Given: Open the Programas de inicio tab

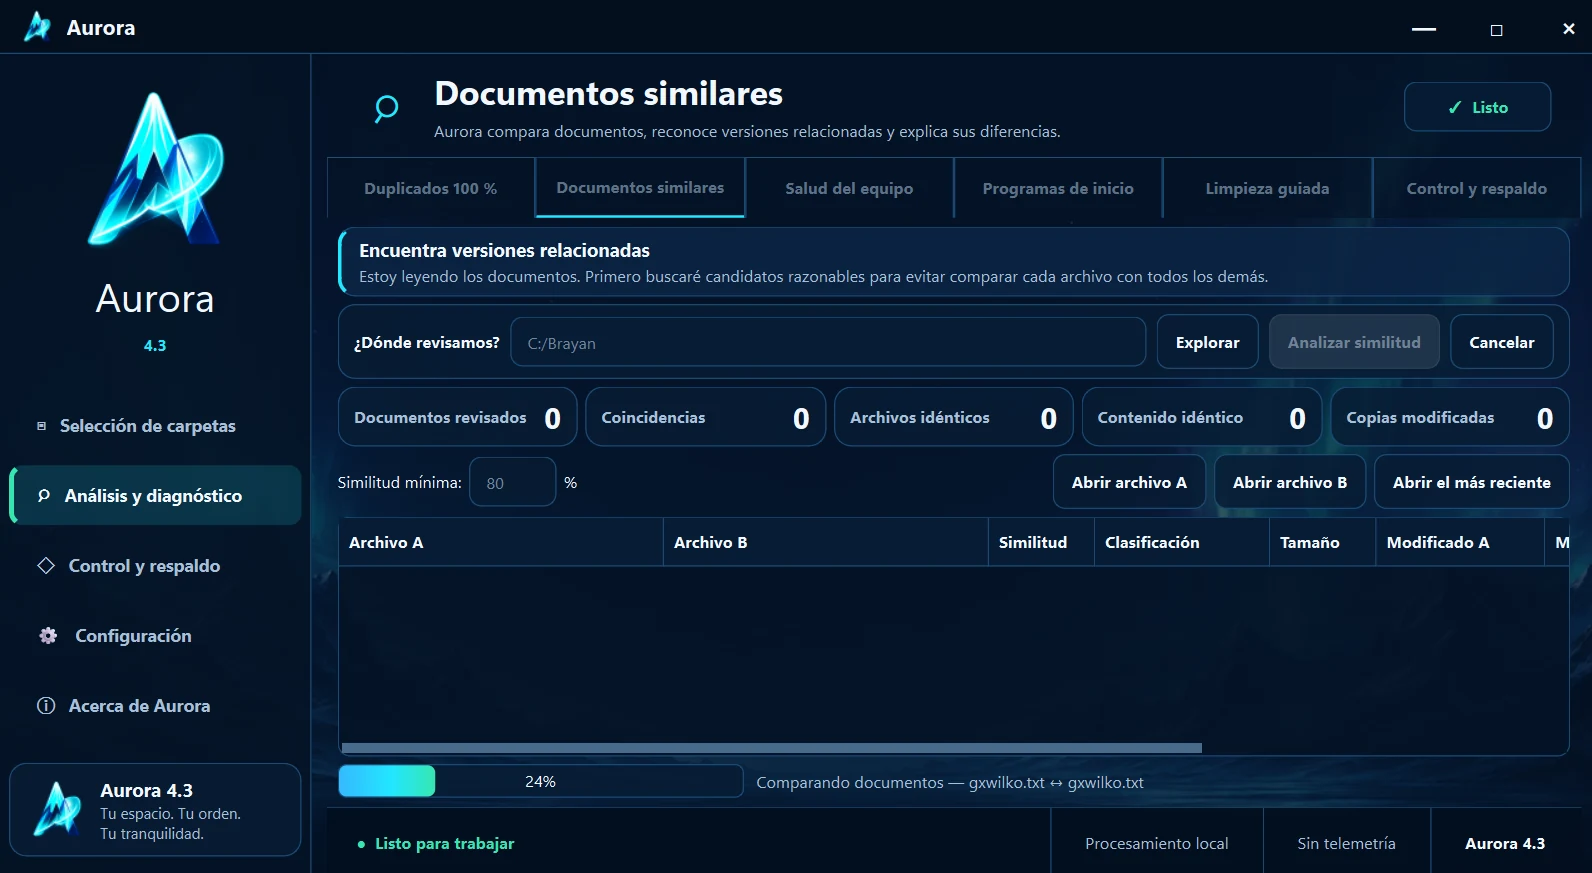Looking at the screenshot, I should (1058, 188).
